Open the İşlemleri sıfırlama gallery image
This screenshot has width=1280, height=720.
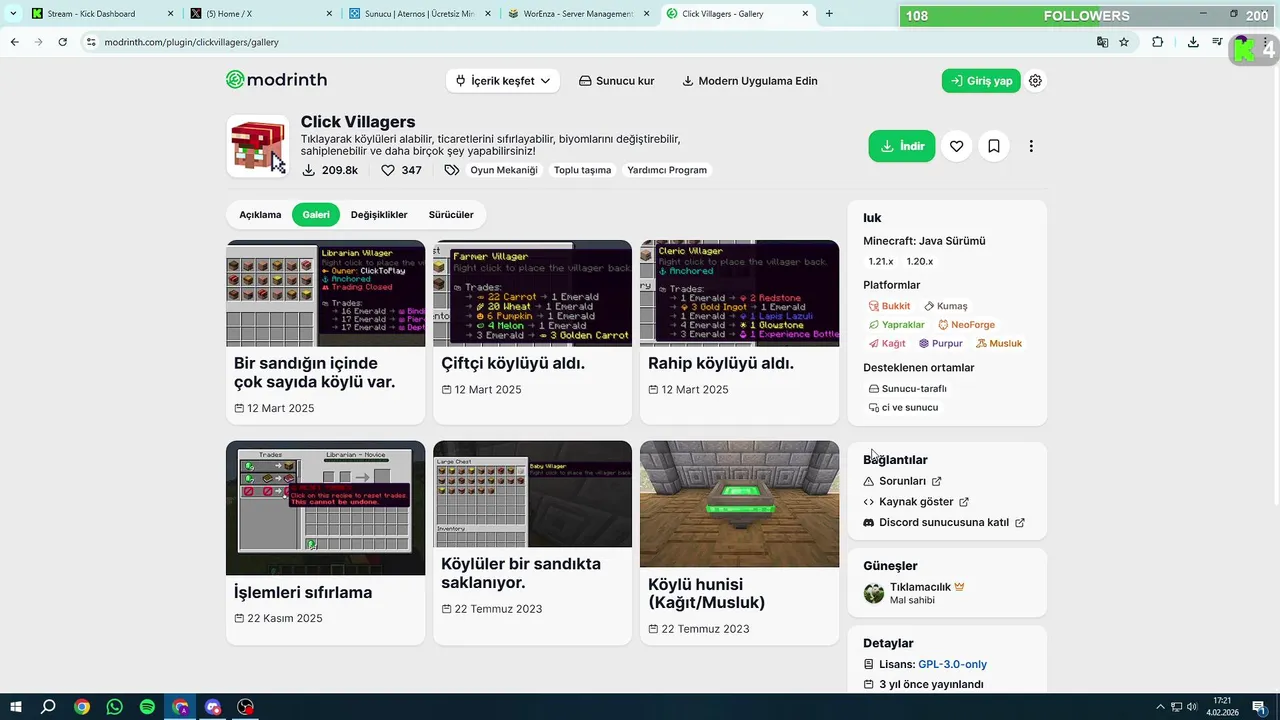point(326,508)
